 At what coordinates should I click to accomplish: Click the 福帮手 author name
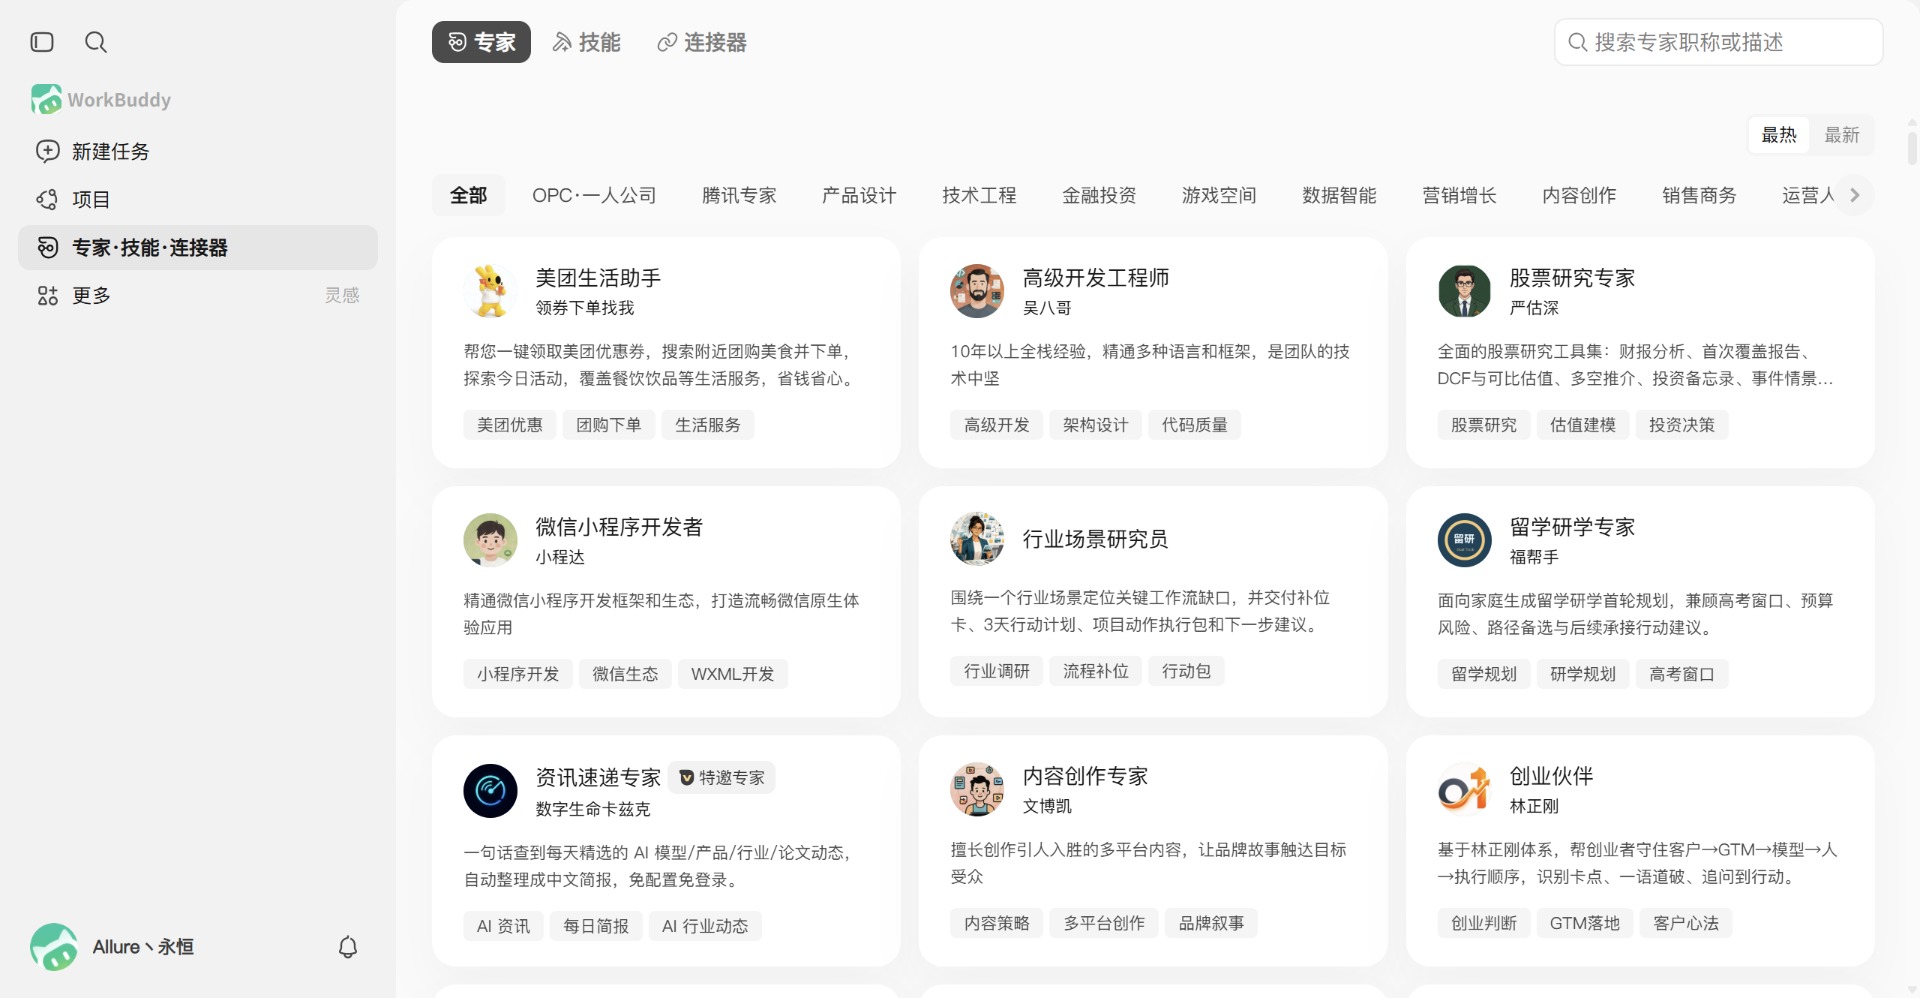coord(1534,557)
